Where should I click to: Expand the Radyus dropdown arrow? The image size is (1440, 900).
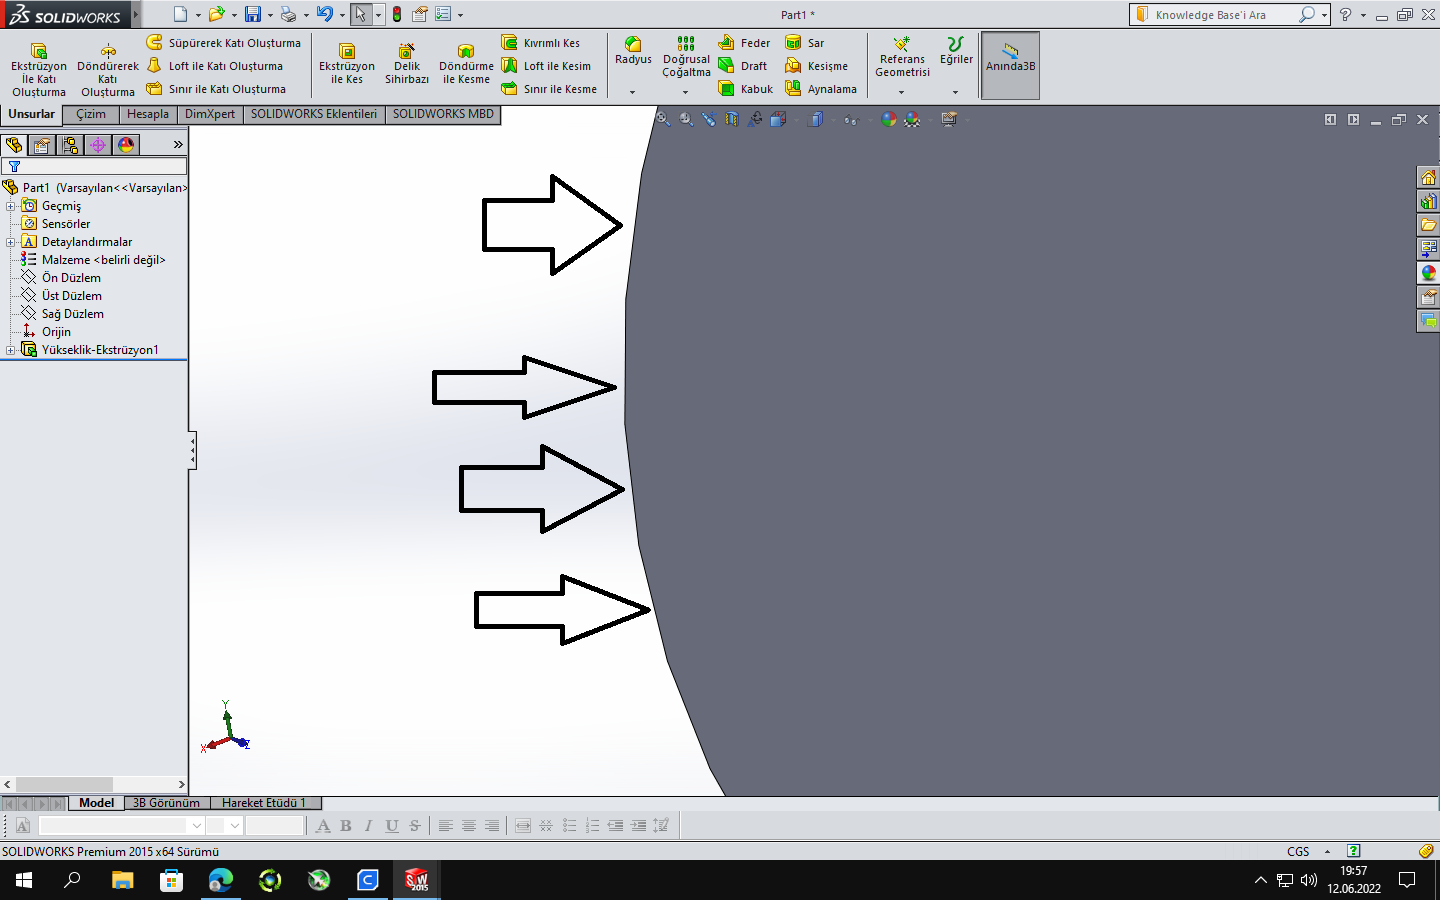[x=632, y=92]
